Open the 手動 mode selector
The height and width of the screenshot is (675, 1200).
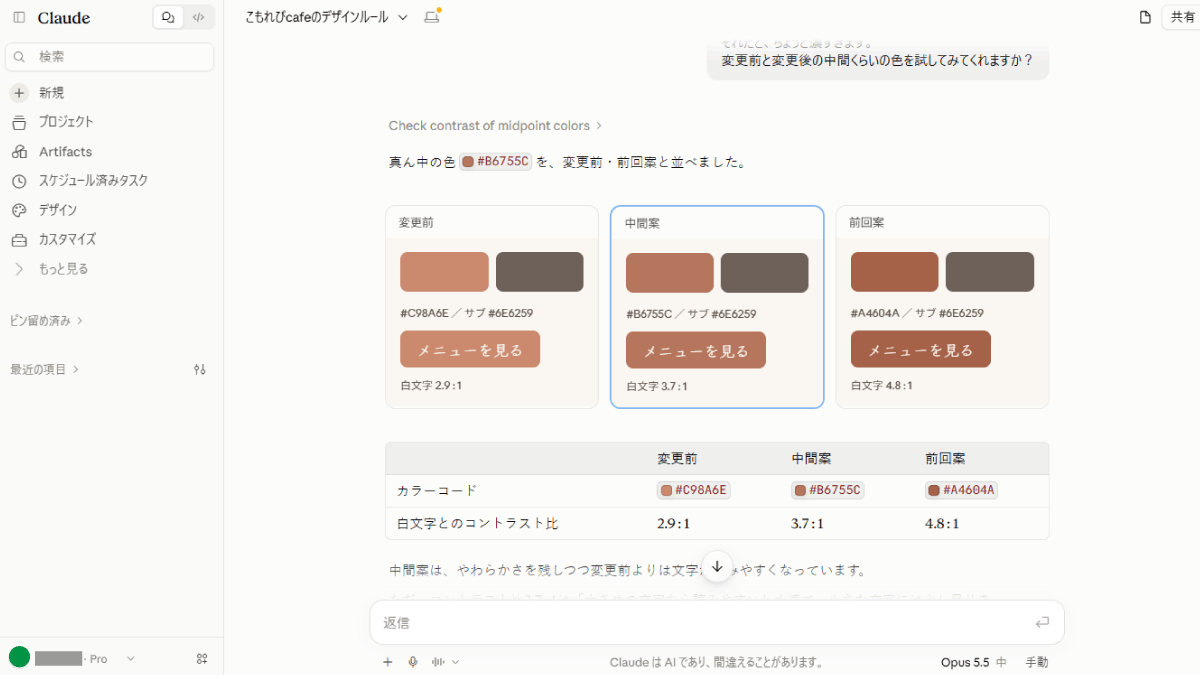[1037, 662]
